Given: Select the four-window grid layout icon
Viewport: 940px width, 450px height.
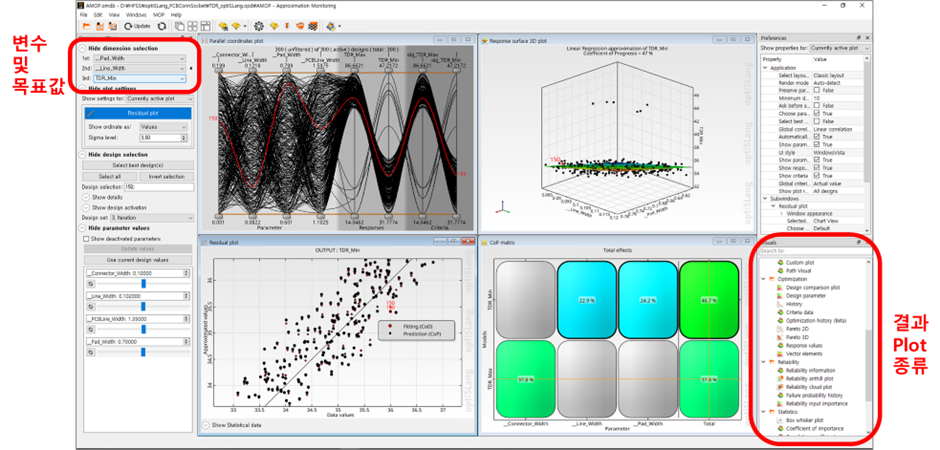Looking at the screenshot, I should pyautogui.click(x=193, y=25).
